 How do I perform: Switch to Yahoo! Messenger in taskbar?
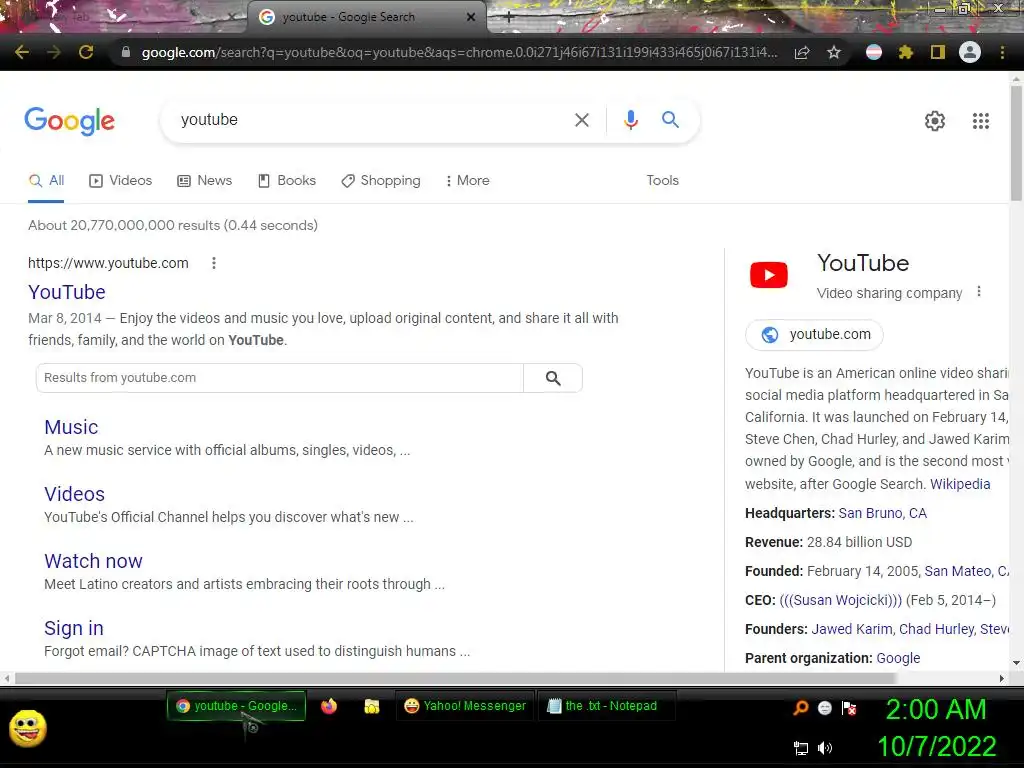pyautogui.click(x=465, y=706)
